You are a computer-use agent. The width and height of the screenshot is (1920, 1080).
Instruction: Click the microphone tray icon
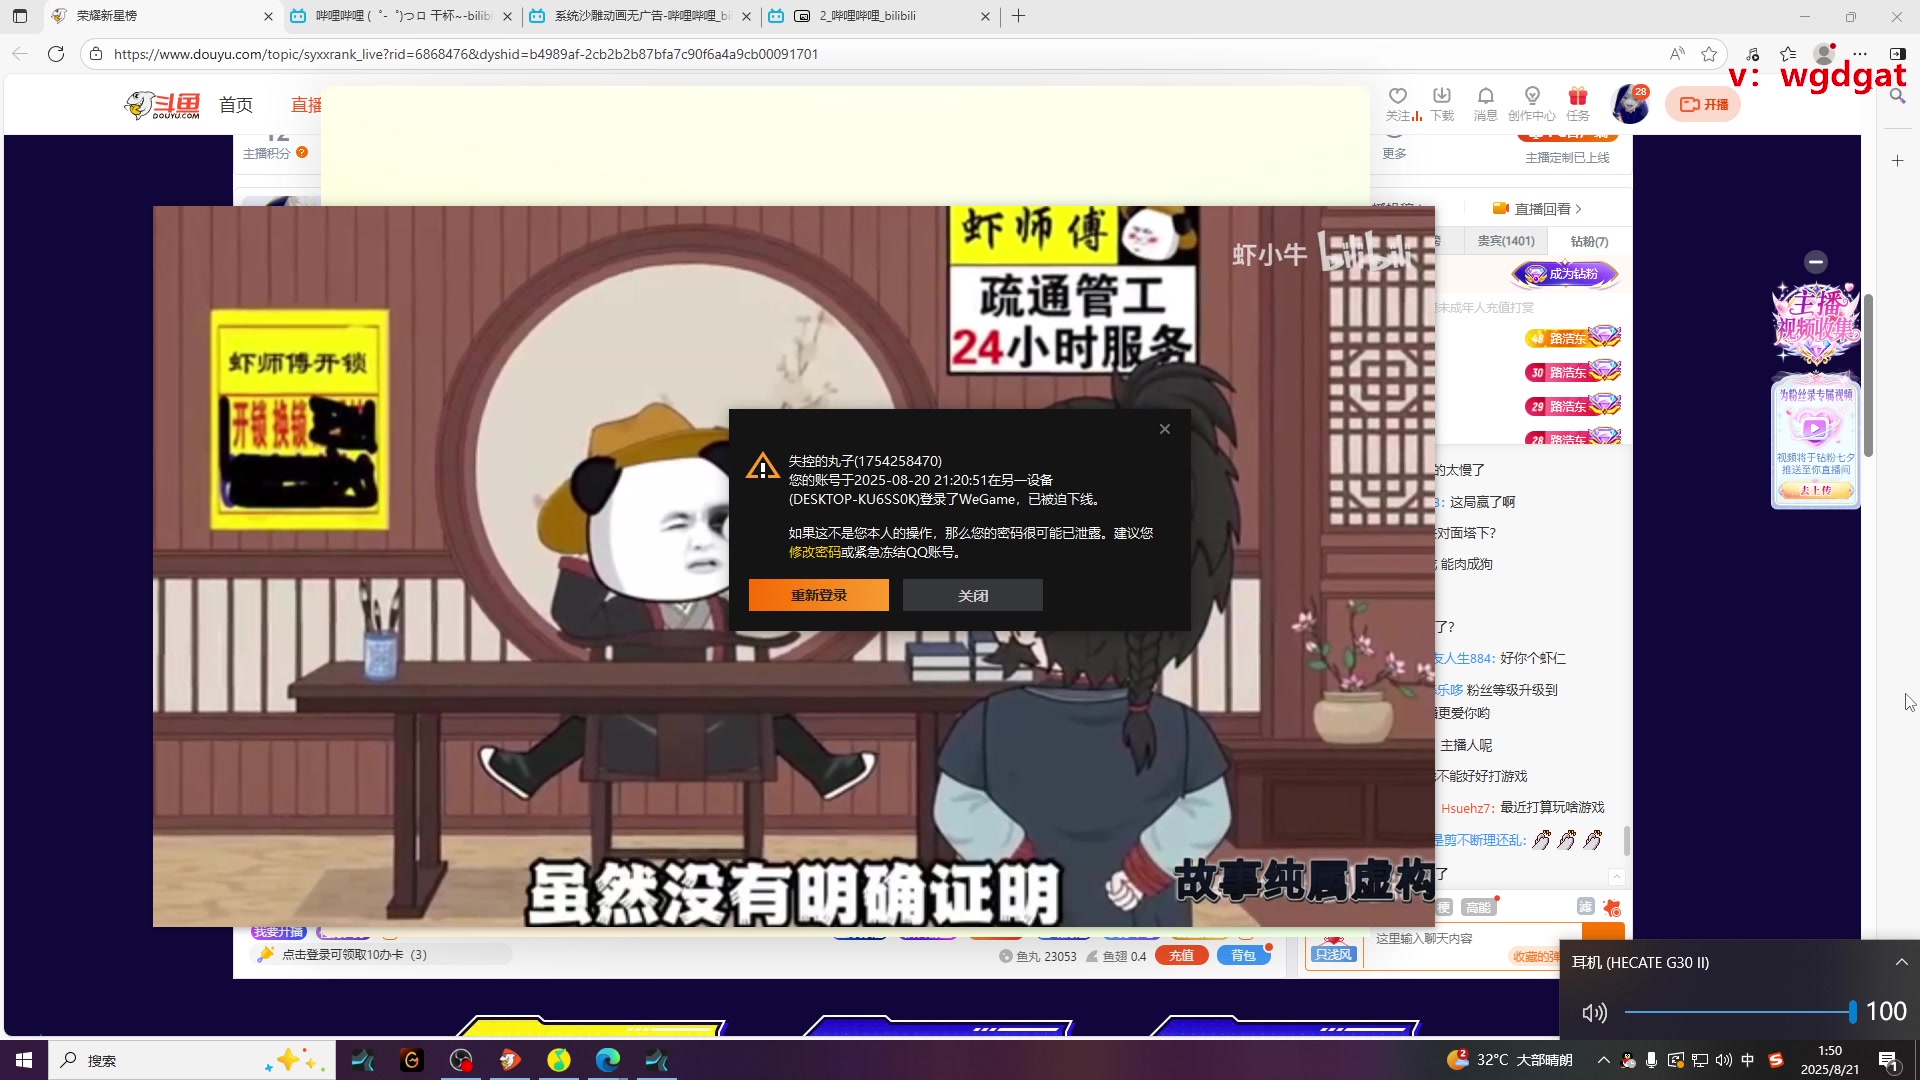tap(1651, 1060)
